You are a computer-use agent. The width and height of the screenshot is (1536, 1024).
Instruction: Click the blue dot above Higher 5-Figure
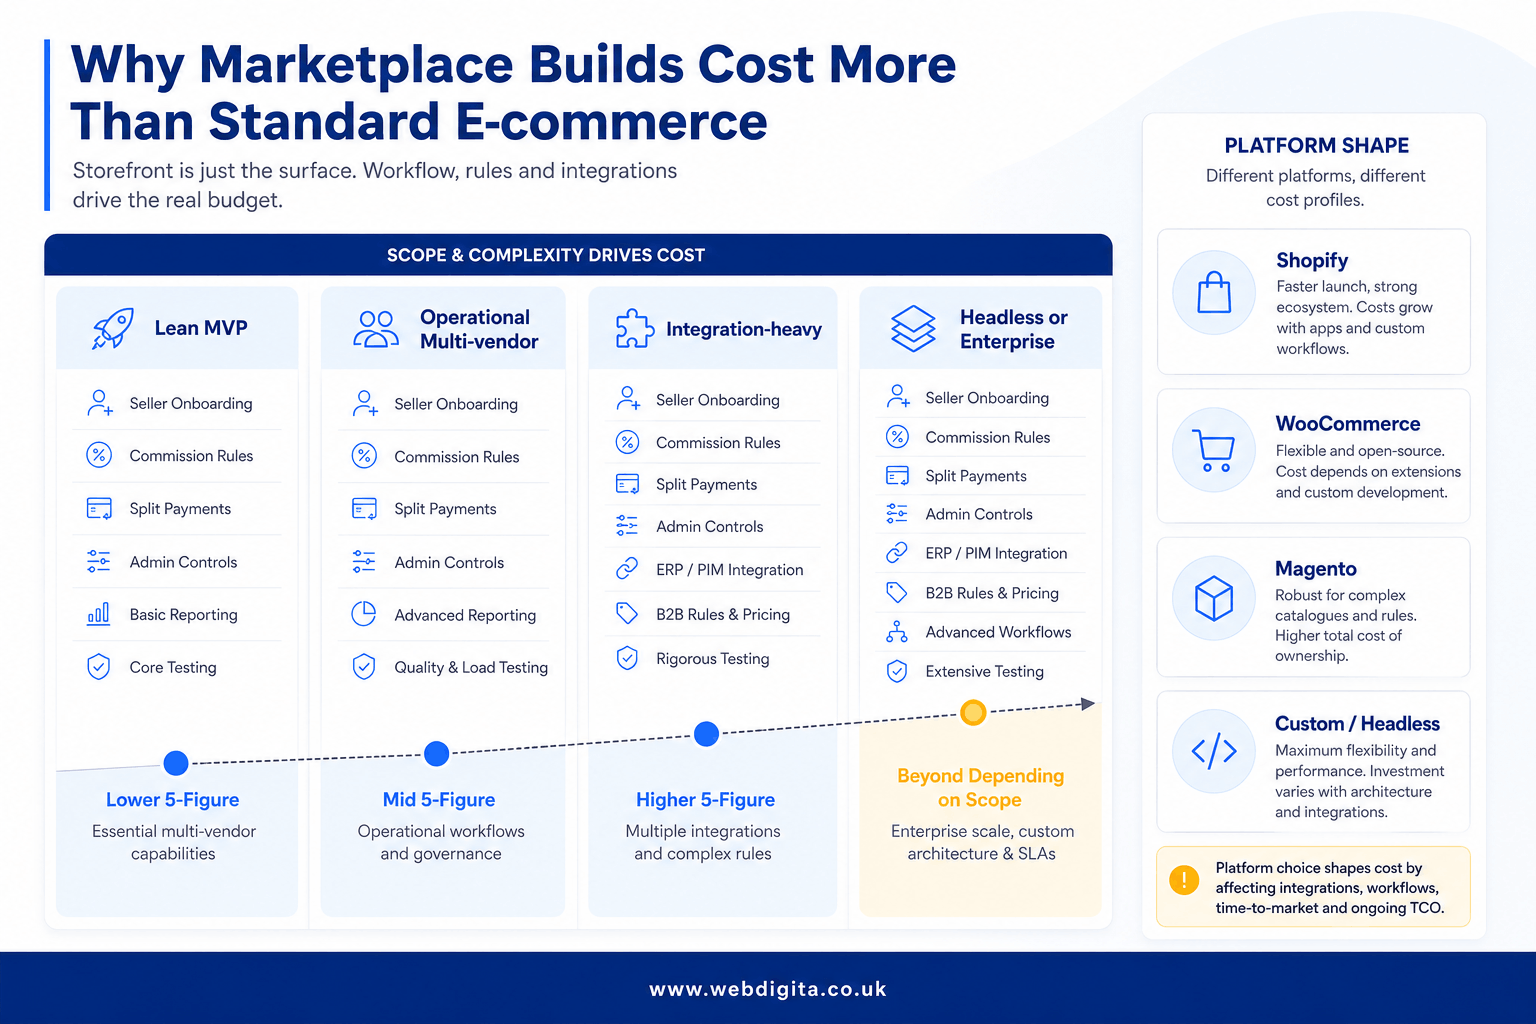pos(706,734)
